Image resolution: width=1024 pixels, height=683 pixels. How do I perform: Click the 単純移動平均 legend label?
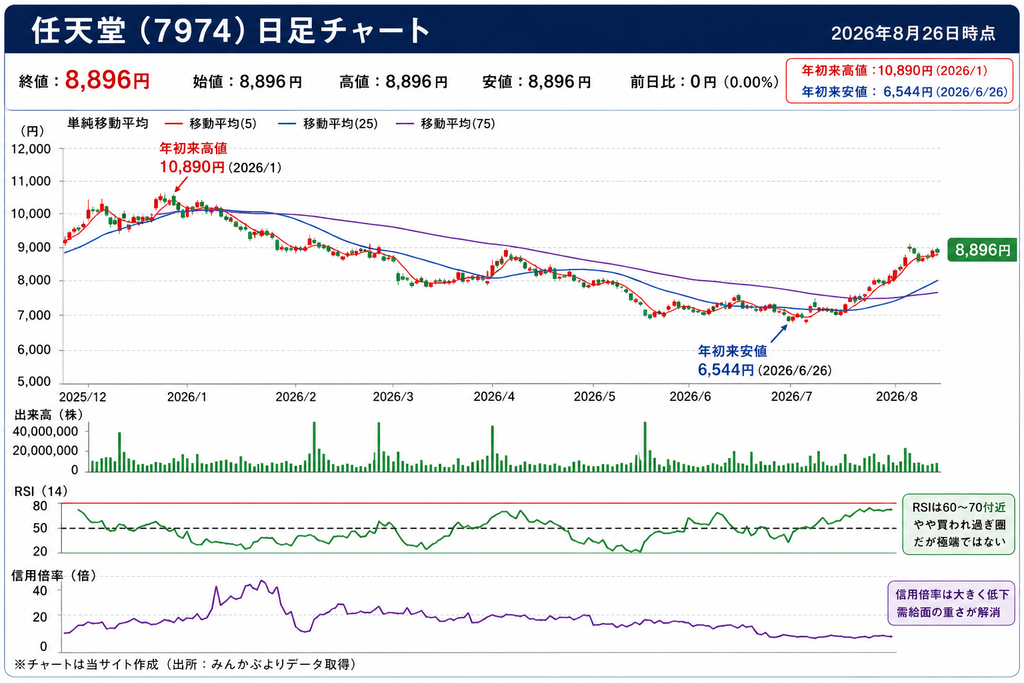(108, 123)
